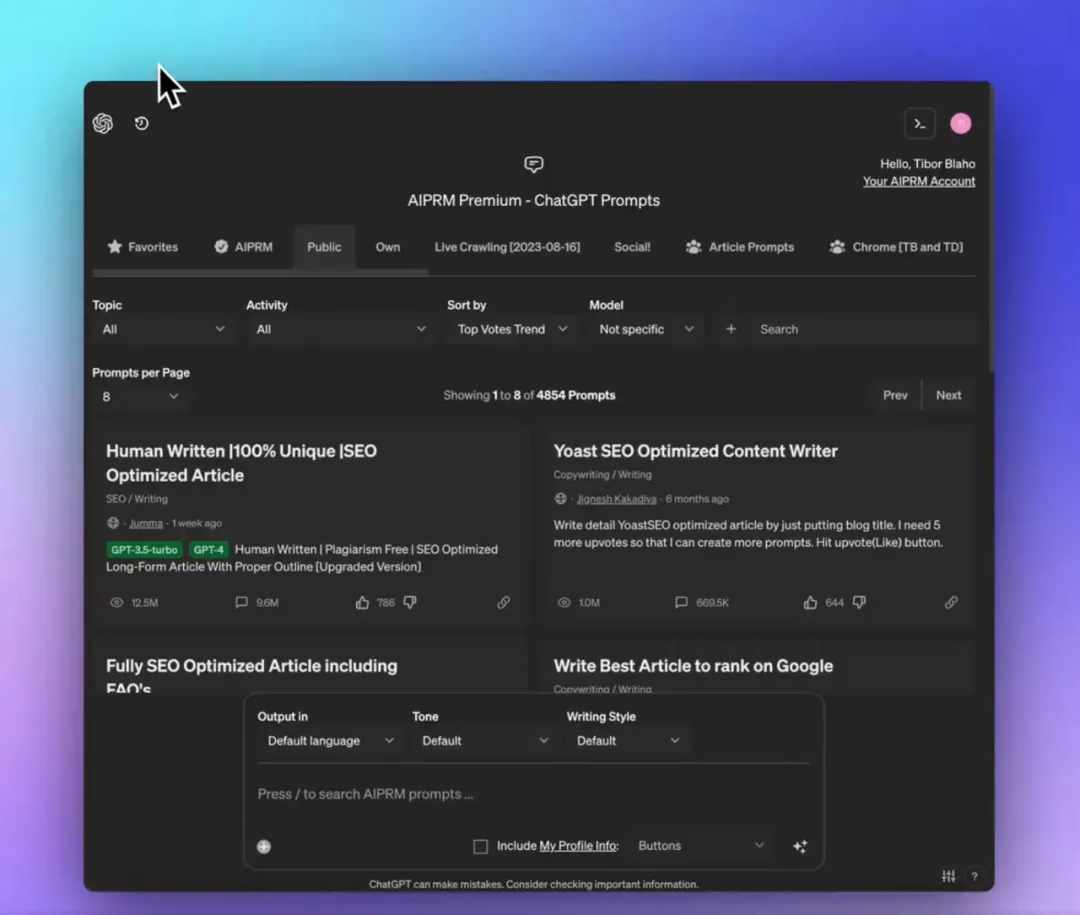Click the ChatGPT logo icon
The height and width of the screenshot is (915, 1080).
click(x=103, y=123)
